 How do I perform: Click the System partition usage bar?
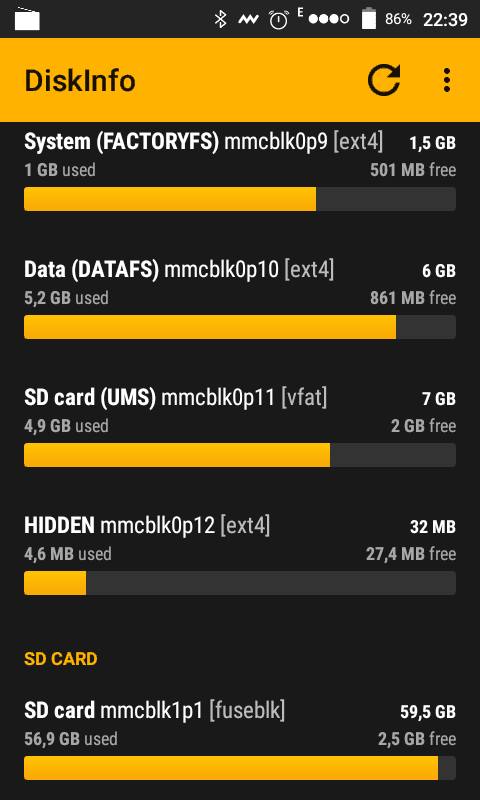tap(240, 199)
